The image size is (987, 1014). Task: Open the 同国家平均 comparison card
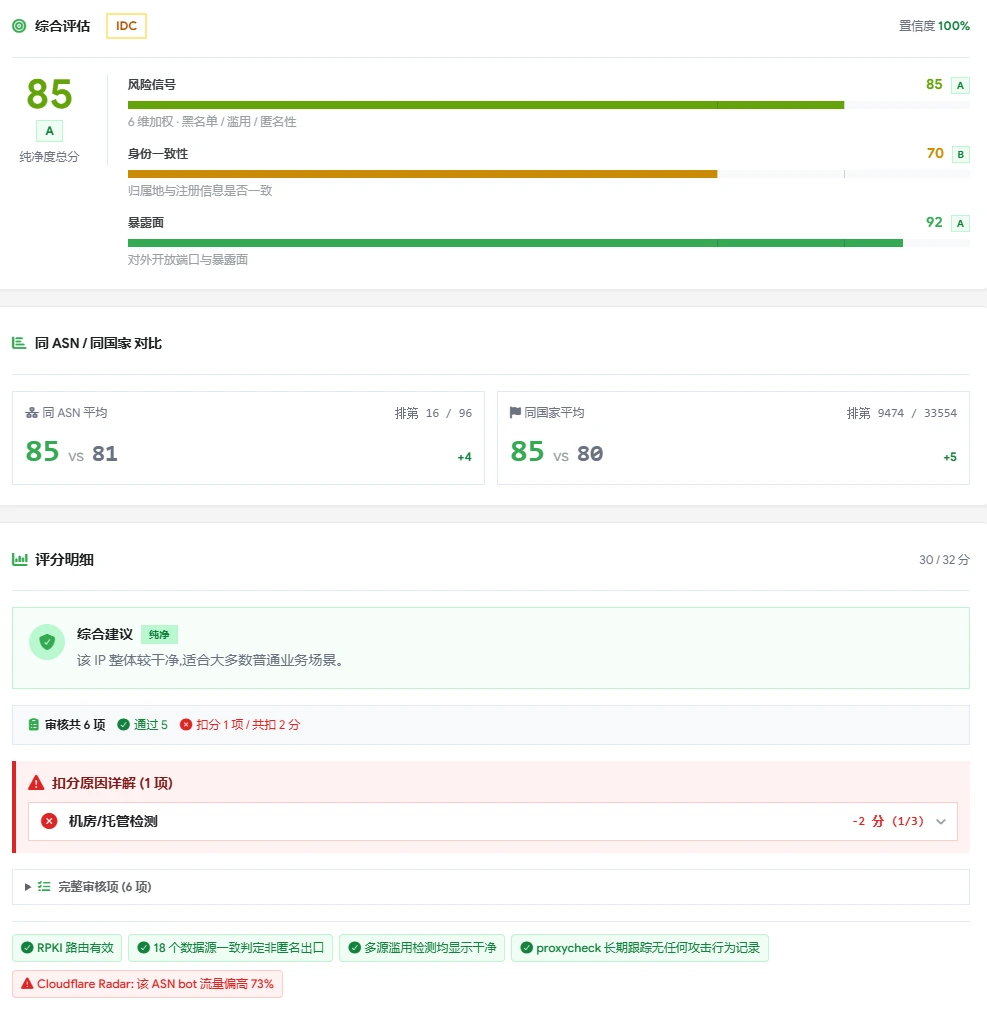point(733,438)
